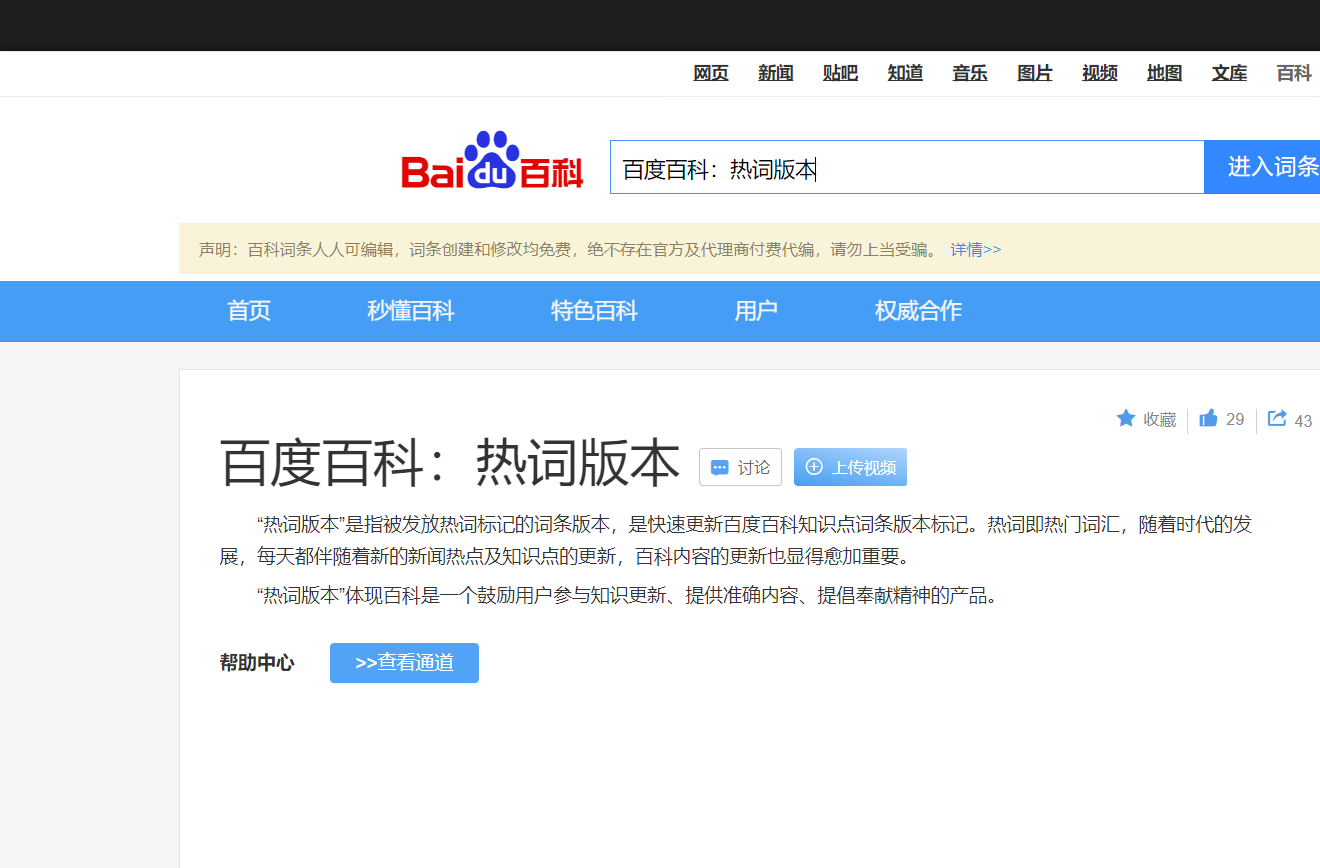Screen dimensions: 1320x868
Task: Switch to the 秒懂百科 tab
Action: (411, 311)
